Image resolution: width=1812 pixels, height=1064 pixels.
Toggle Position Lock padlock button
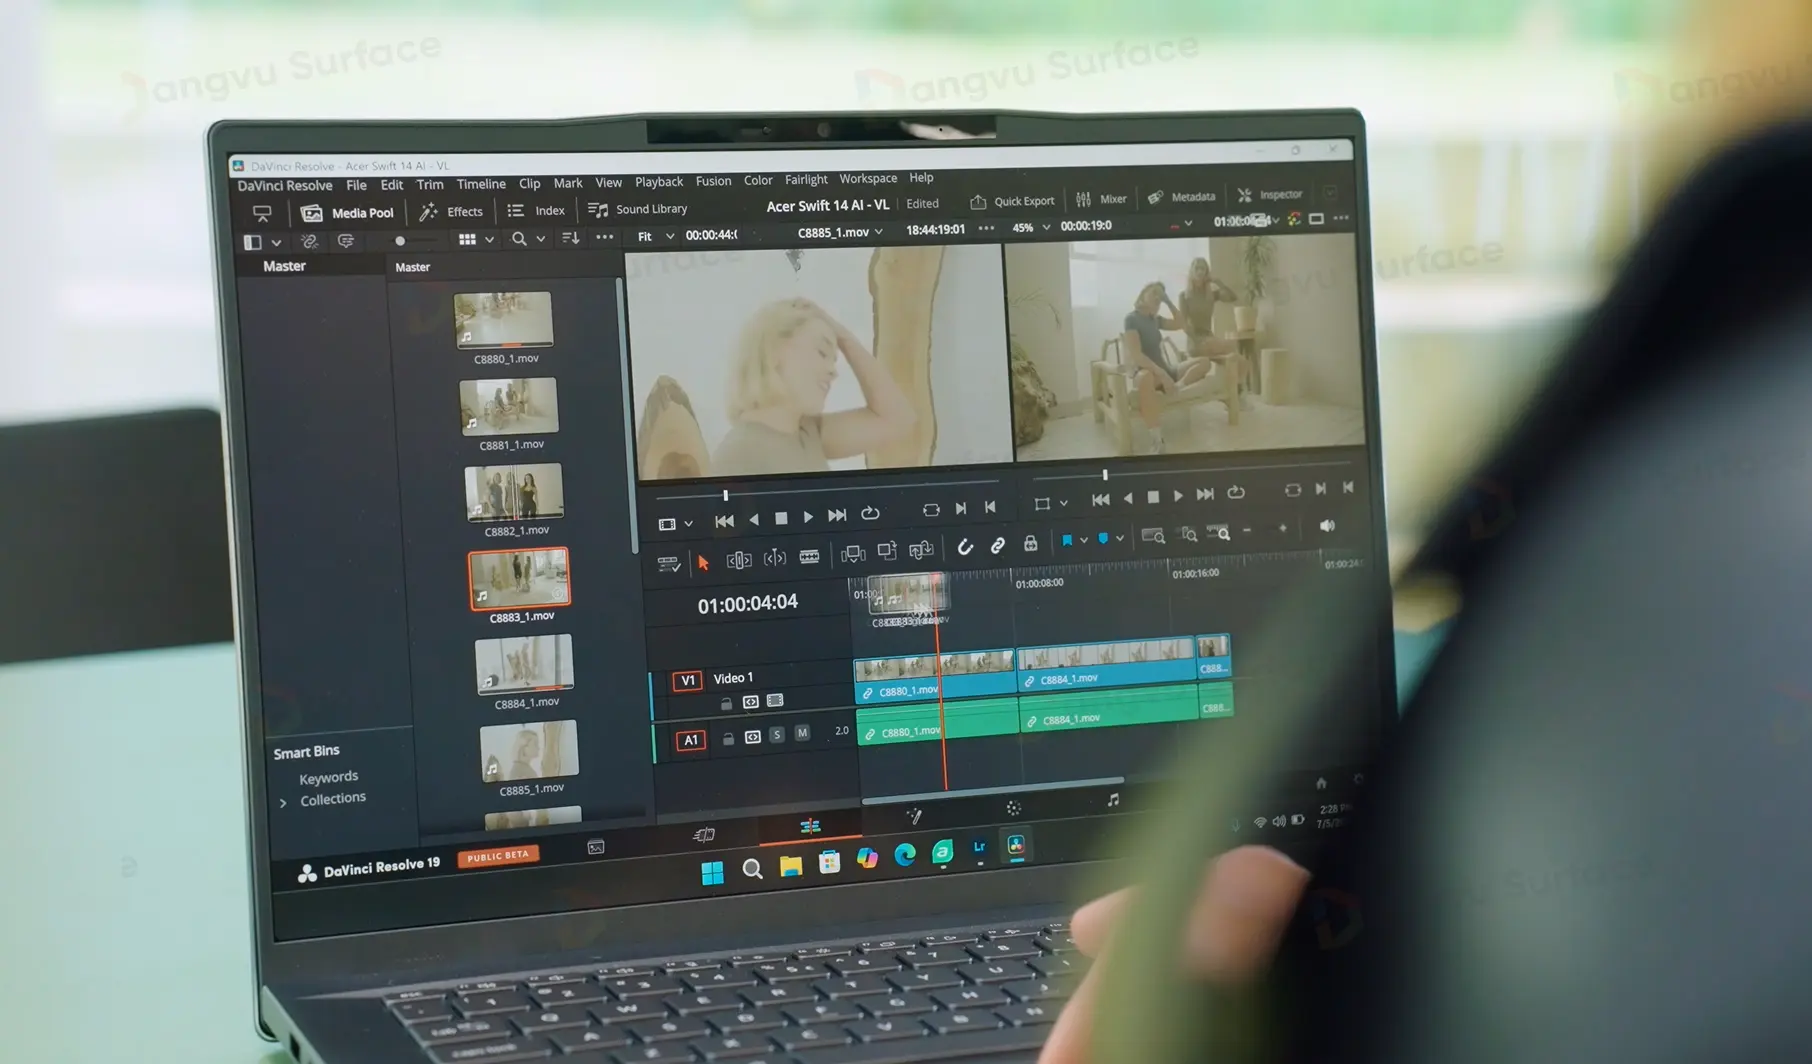[x=1030, y=543]
